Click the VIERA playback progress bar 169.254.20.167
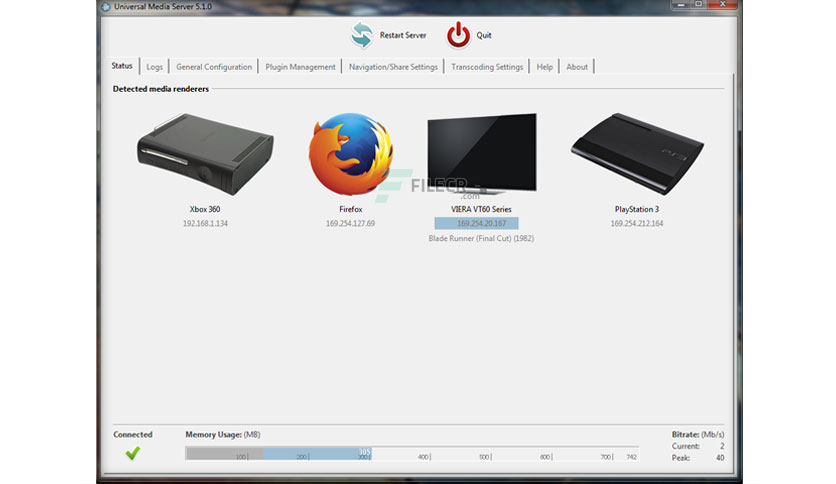 coord(476,223)
